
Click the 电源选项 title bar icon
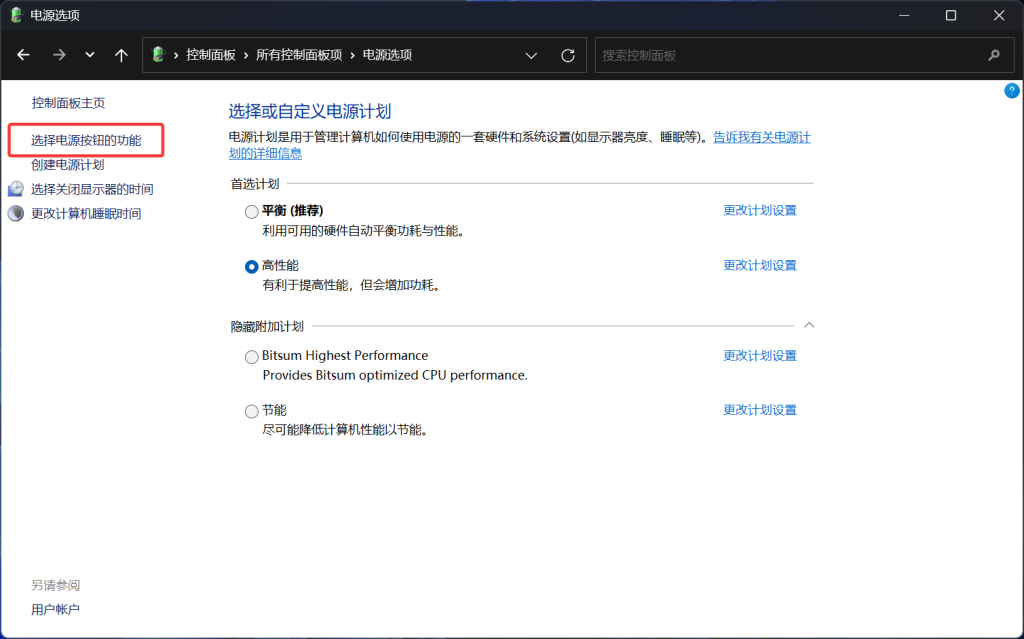[16, 15]
